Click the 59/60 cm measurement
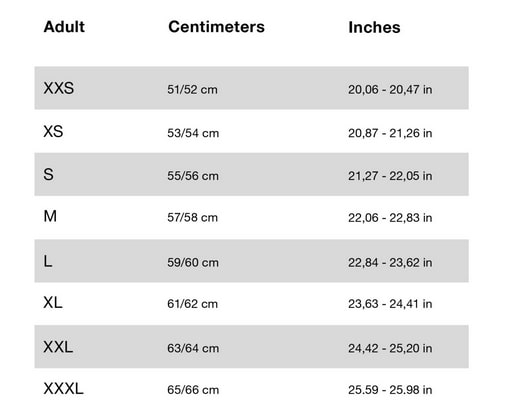This screenshot has width=510, height=417. point(193,262)
